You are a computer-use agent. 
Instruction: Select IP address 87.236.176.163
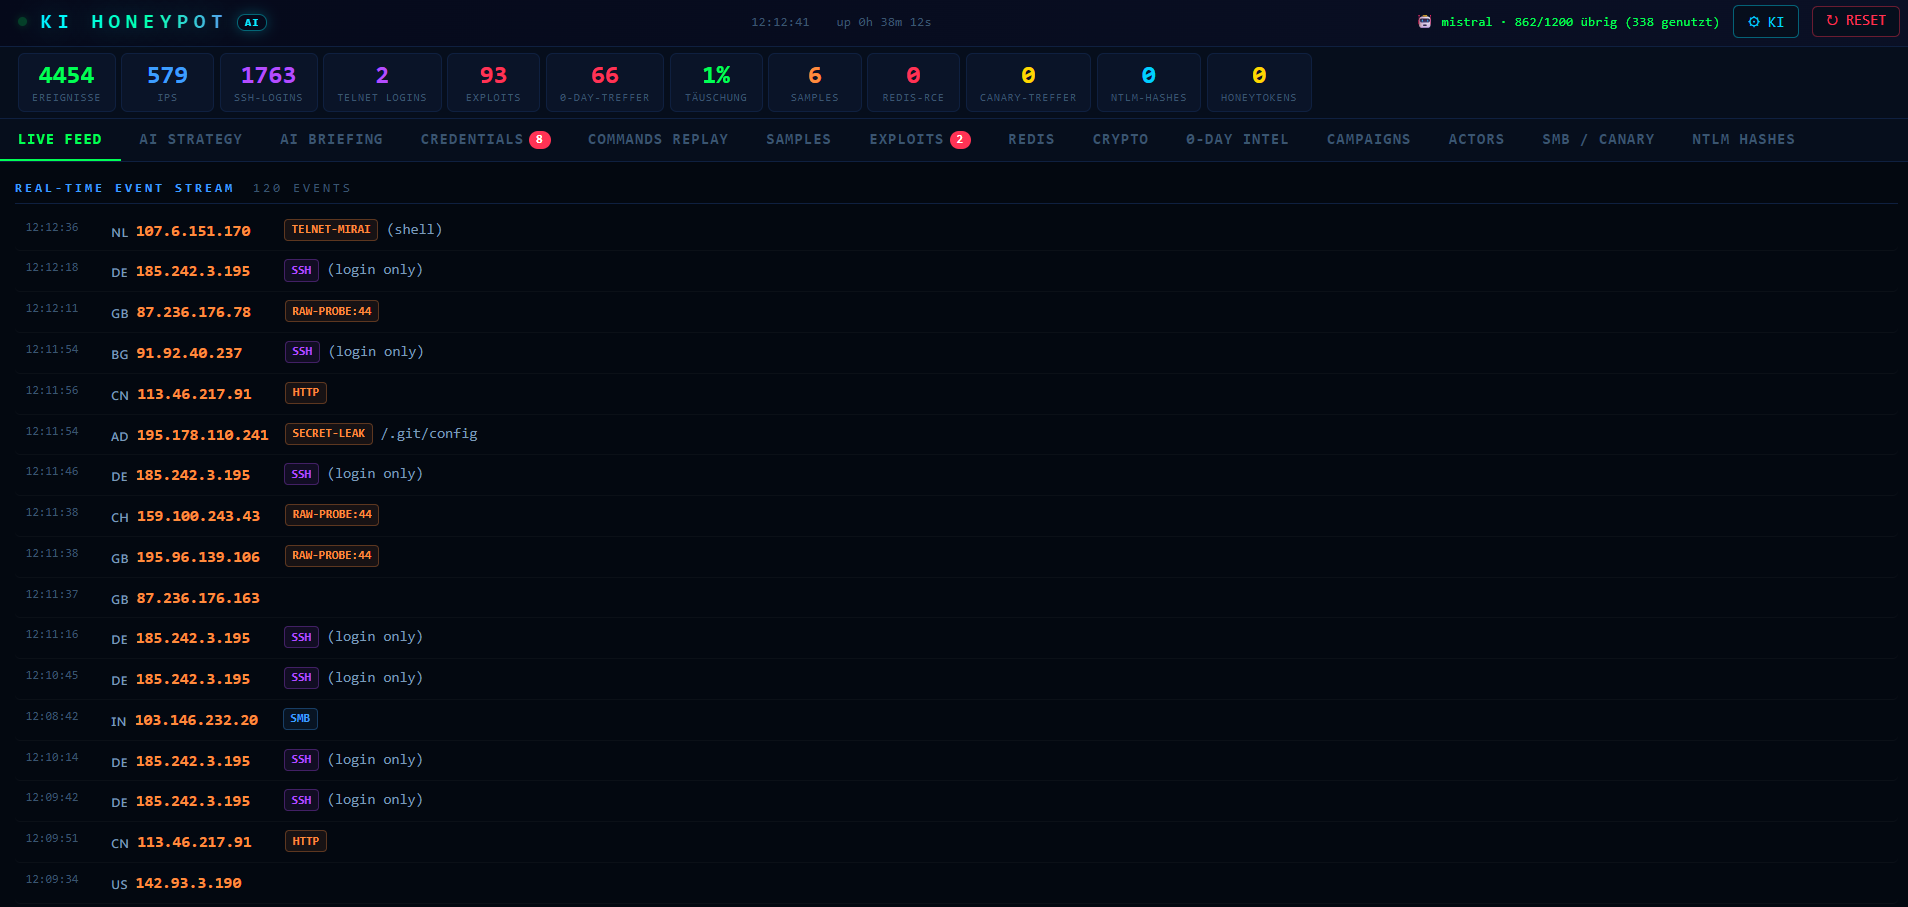click(x=198, y=598)
